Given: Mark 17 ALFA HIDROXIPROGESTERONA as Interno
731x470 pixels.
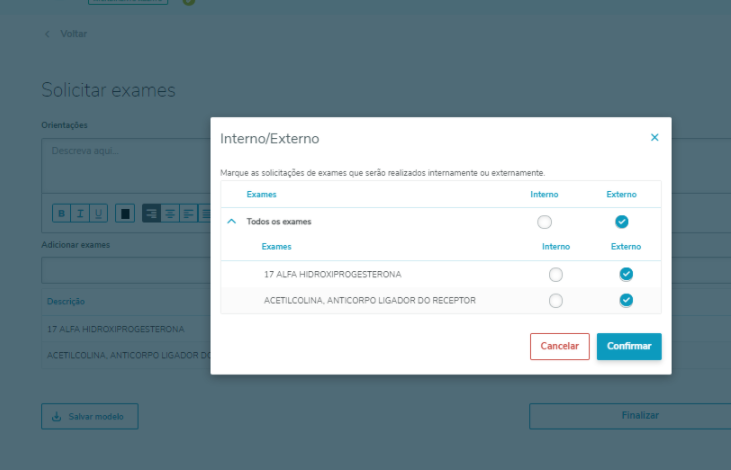Looking at the screenshot, I should pyautogui.click(x=556, y=275).
